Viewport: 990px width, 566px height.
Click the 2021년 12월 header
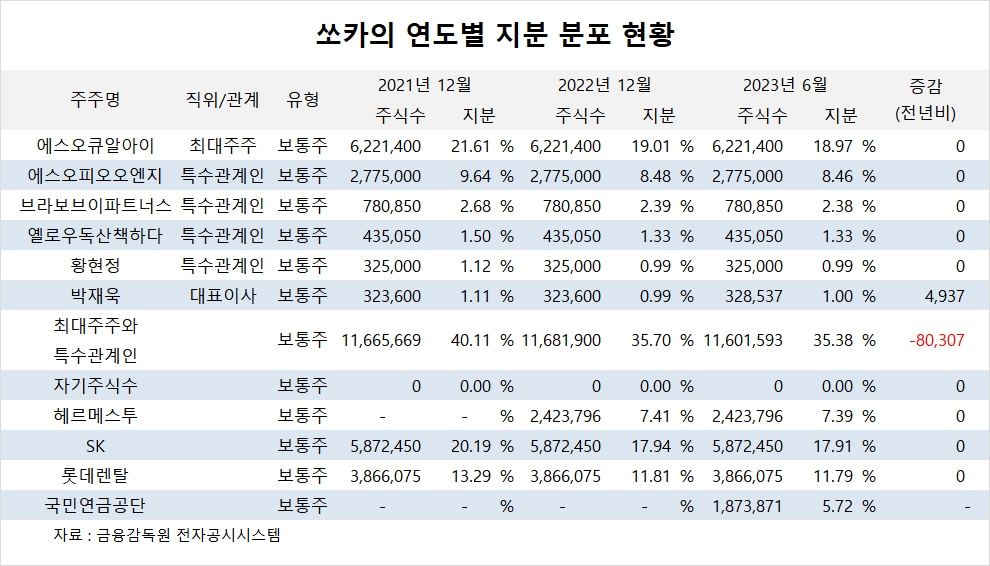(x=424, y=85)
